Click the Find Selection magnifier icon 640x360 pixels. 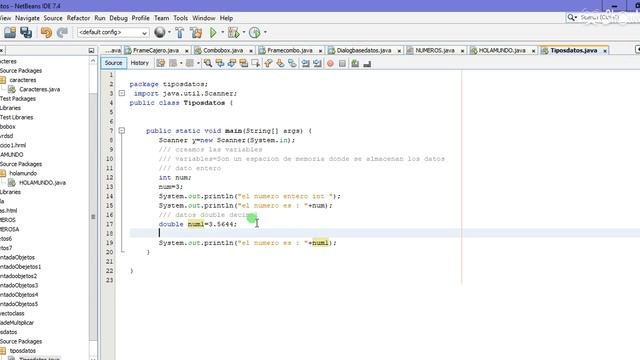pyautogui.click(x=208, y=63)
